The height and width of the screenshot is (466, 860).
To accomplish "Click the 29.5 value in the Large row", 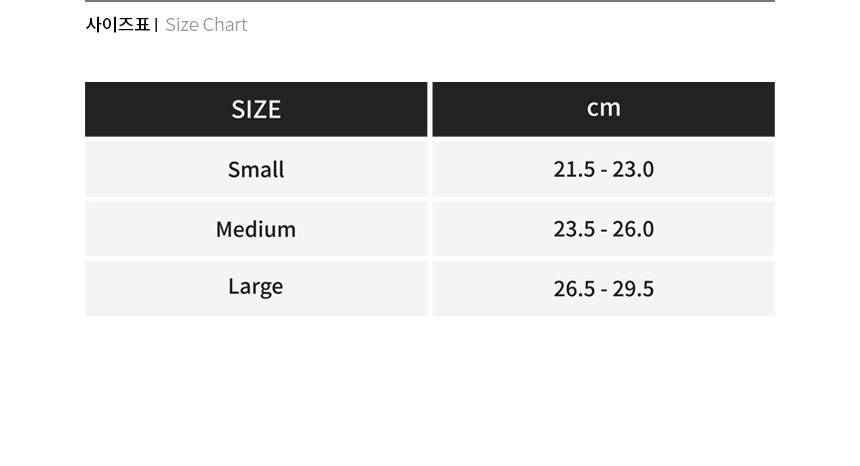I will point(633,289).
